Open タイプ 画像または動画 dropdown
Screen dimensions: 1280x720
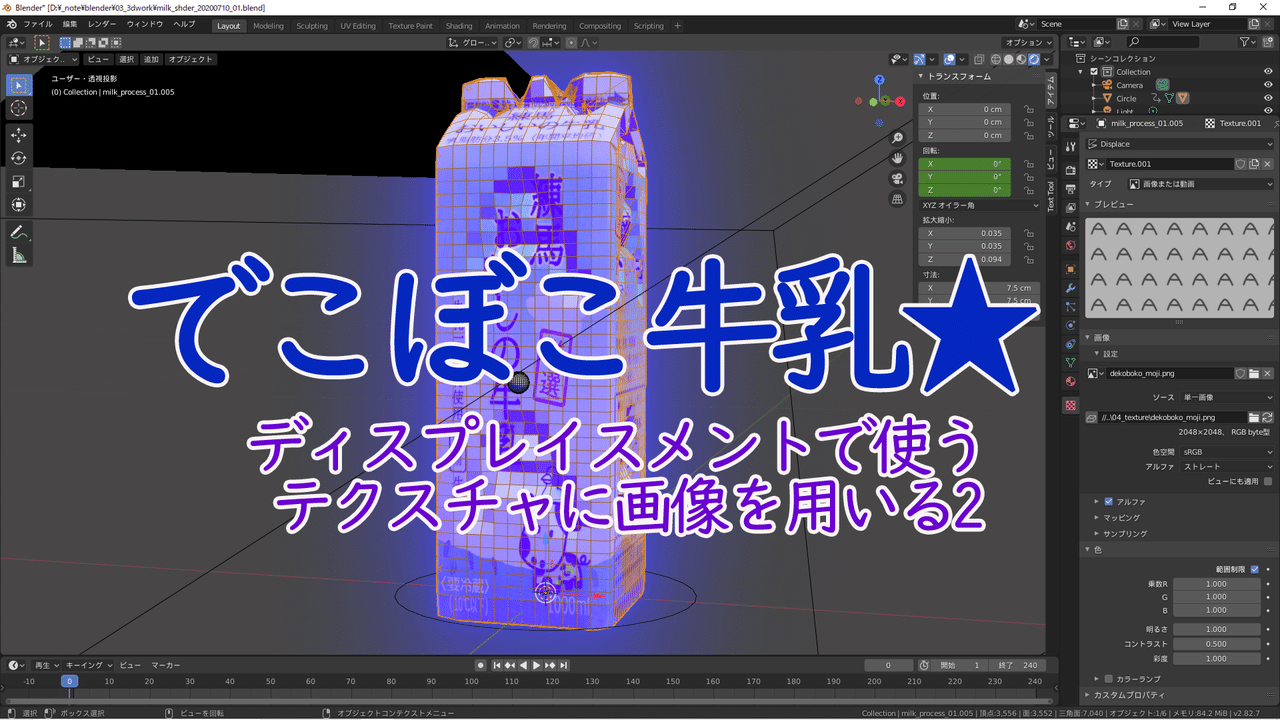[1201, 184]
